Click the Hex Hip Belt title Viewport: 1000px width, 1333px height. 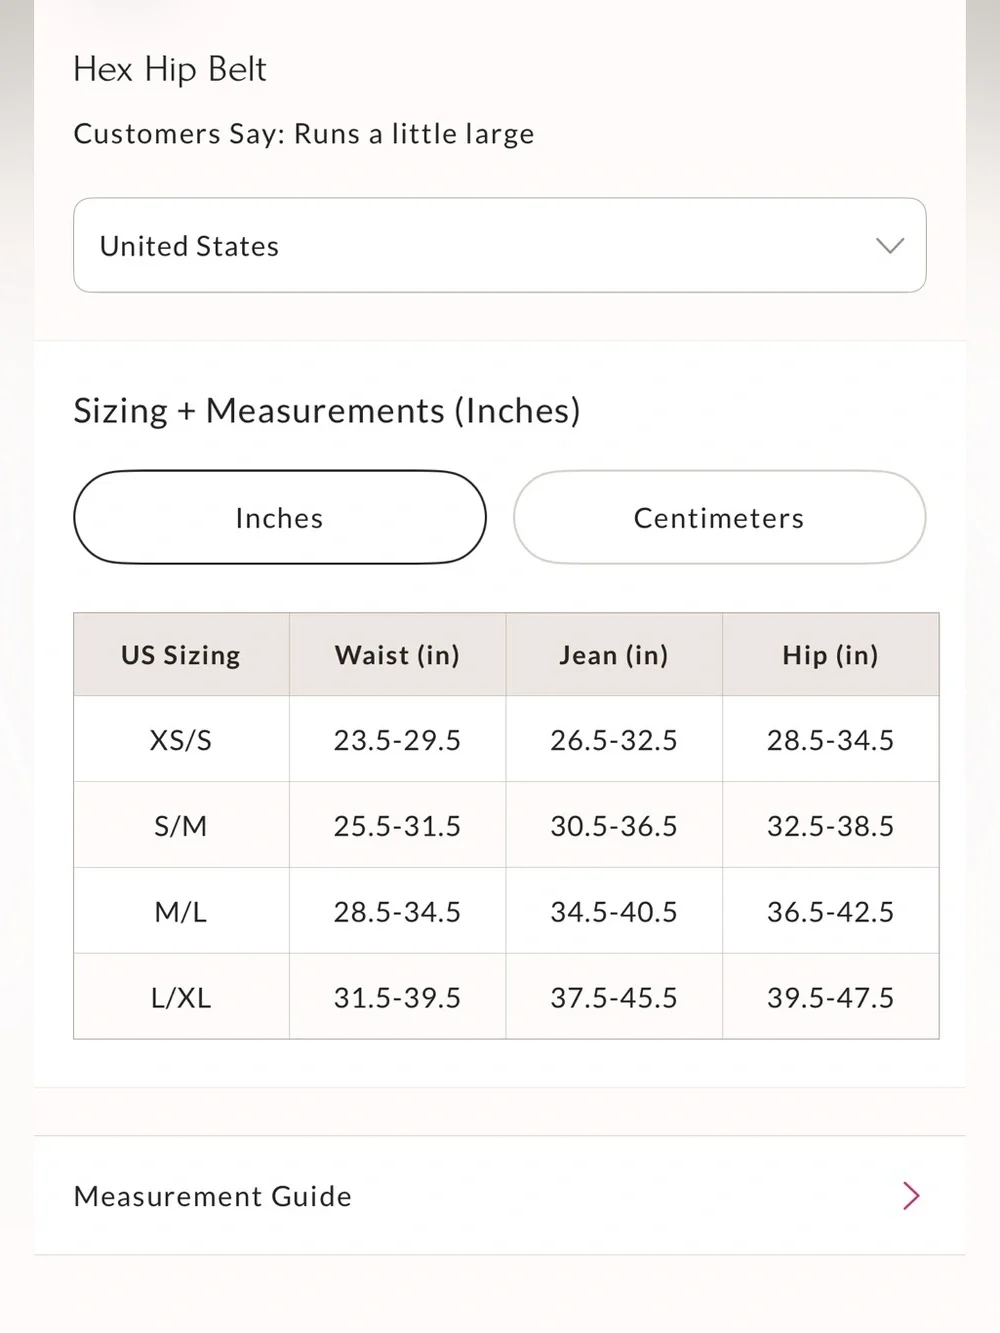(x=170, y=69)
